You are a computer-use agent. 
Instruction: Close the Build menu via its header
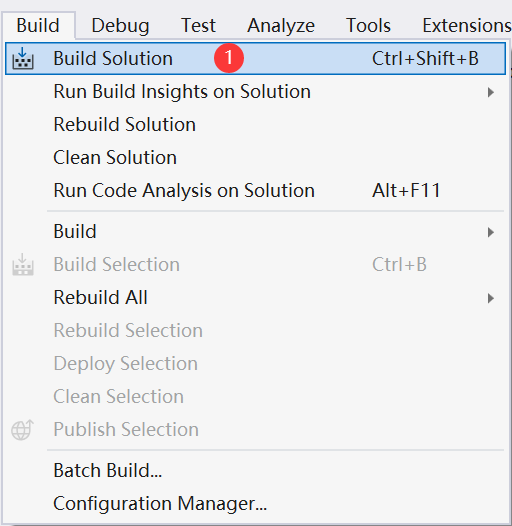[38, 25]
